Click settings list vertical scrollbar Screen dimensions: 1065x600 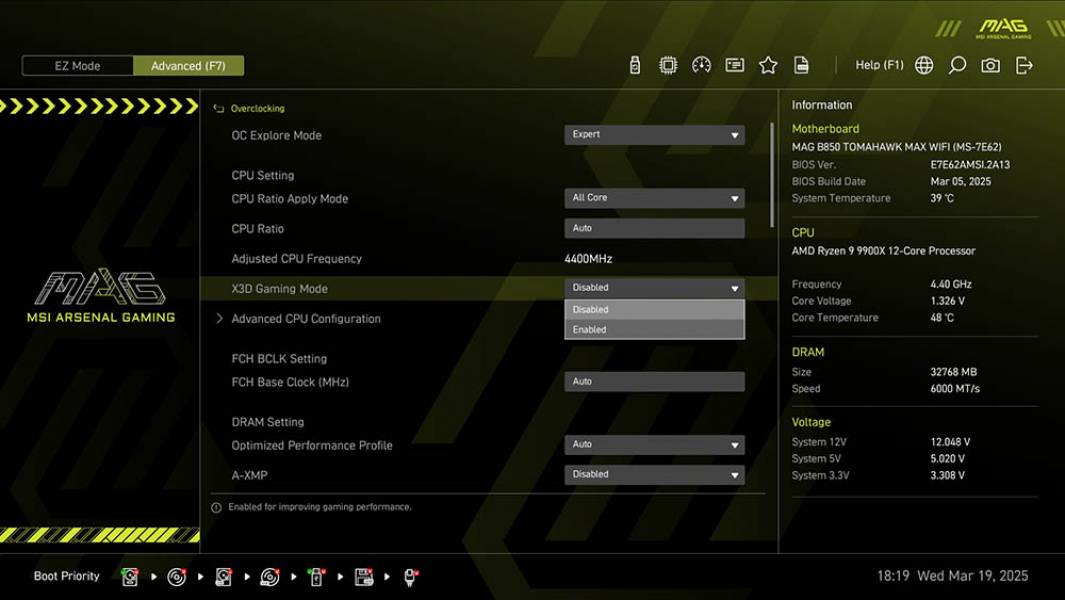pyautogui.click(x=772, y=175)
